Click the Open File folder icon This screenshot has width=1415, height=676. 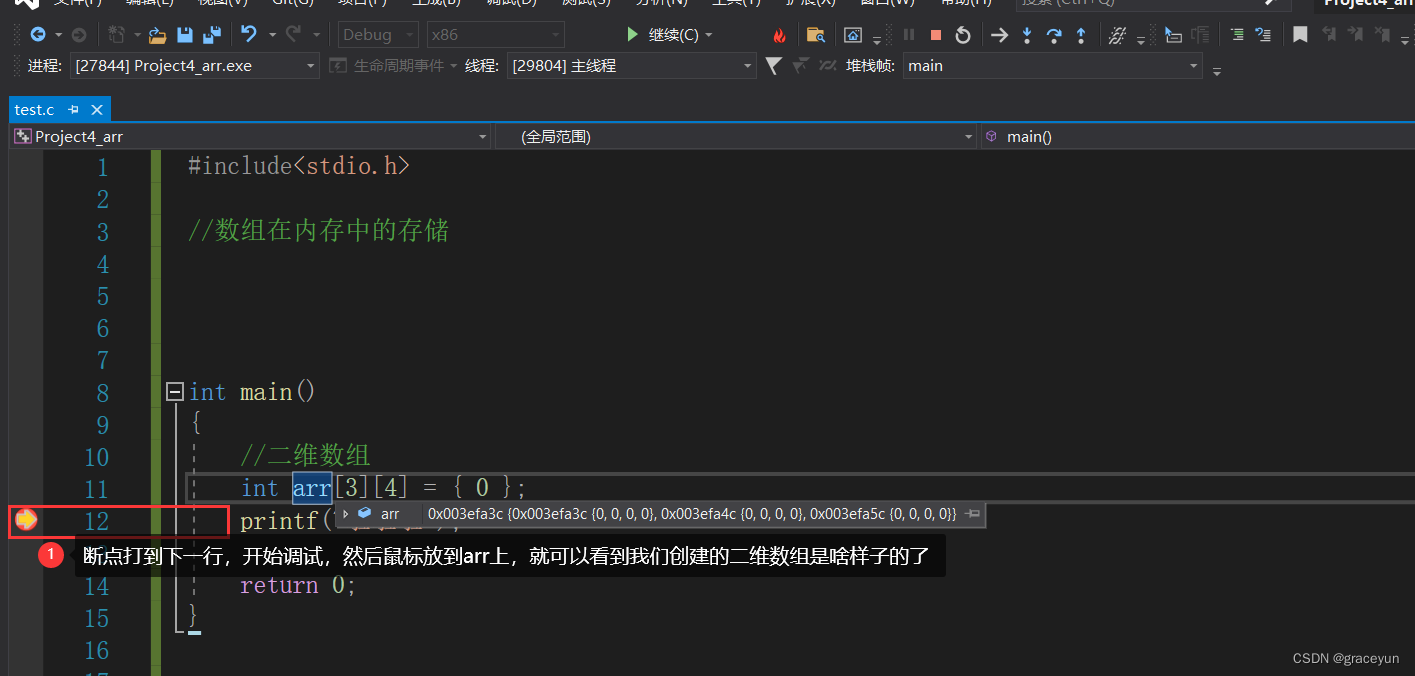click(x=157, y=35)
